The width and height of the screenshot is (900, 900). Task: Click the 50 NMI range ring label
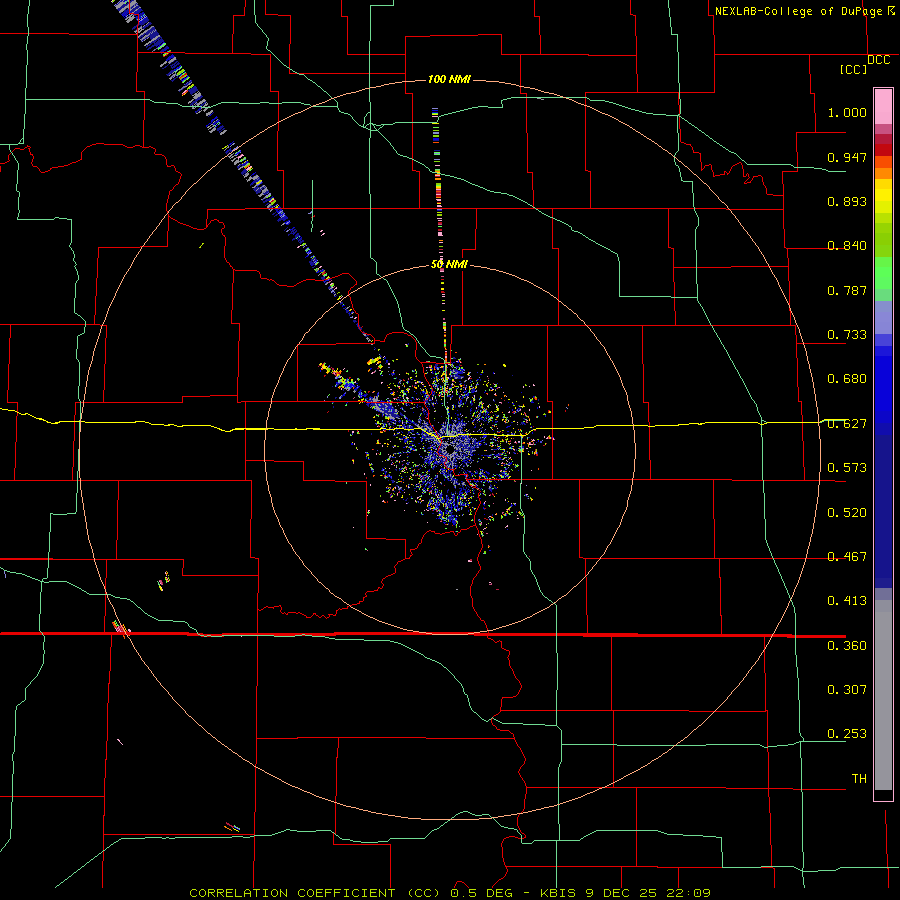click(x=449, y=265)
